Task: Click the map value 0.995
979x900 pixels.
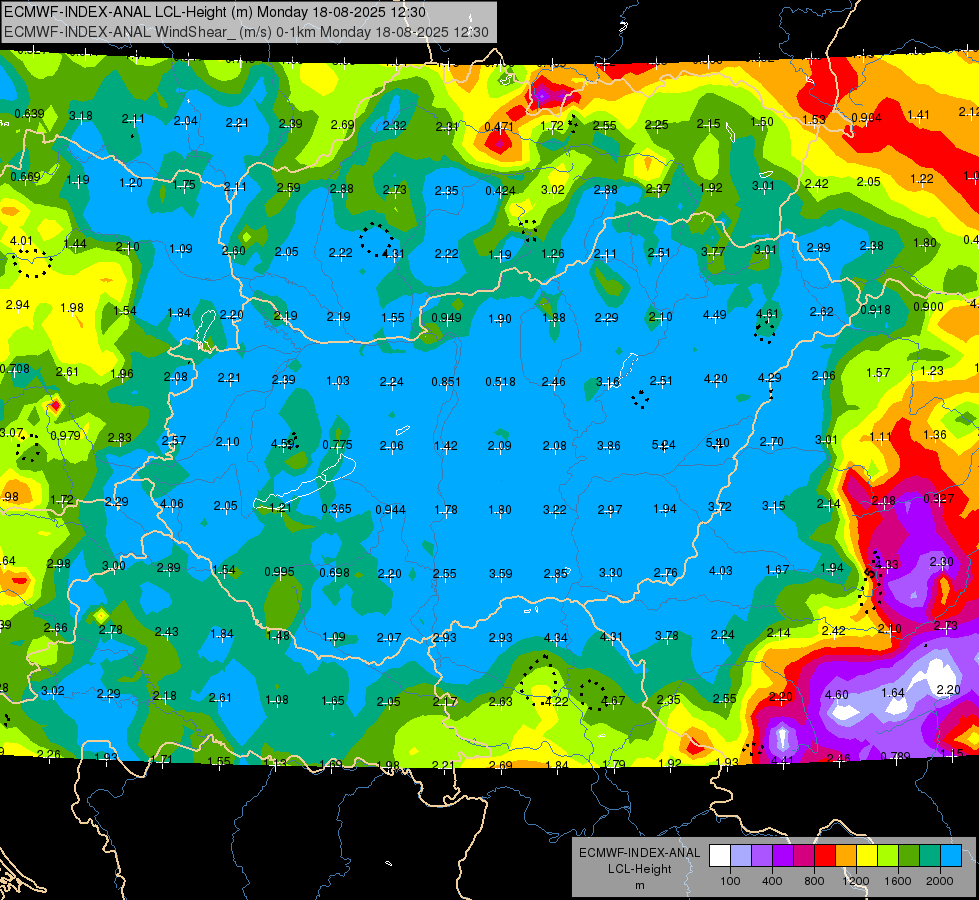Action: coord(279,571)
